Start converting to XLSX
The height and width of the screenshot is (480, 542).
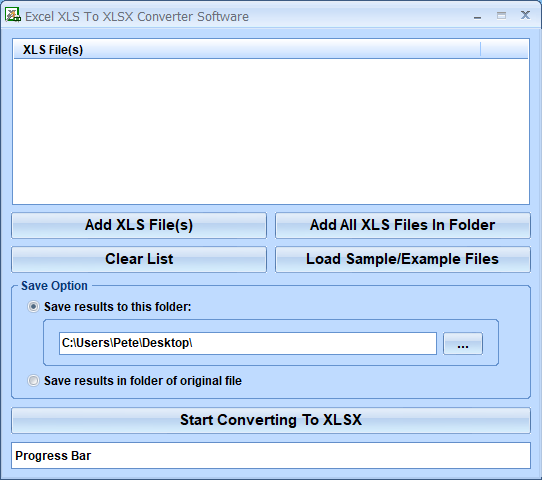click(271, 420)
